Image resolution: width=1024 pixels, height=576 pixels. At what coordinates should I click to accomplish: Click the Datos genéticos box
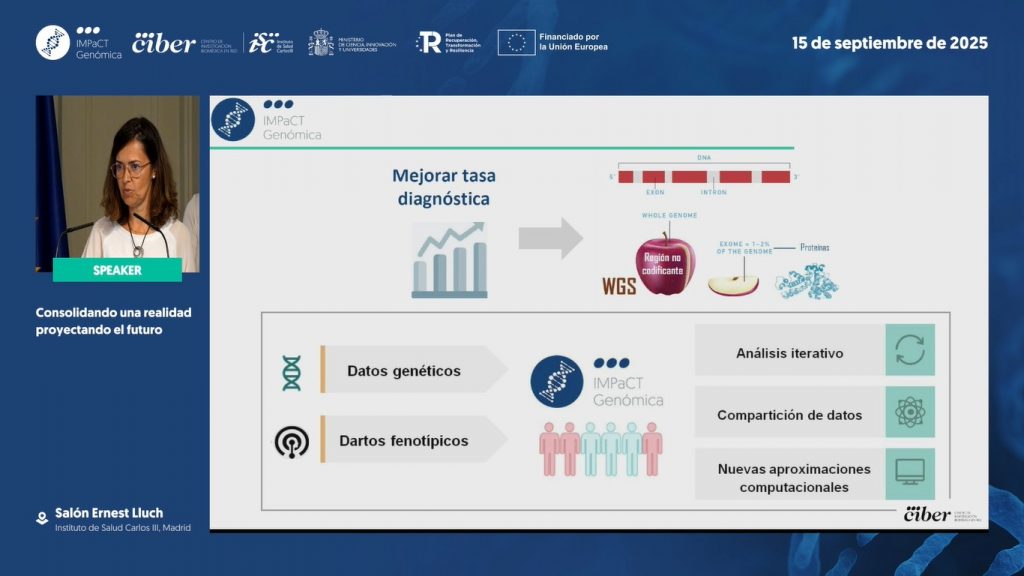coord(404,371)
